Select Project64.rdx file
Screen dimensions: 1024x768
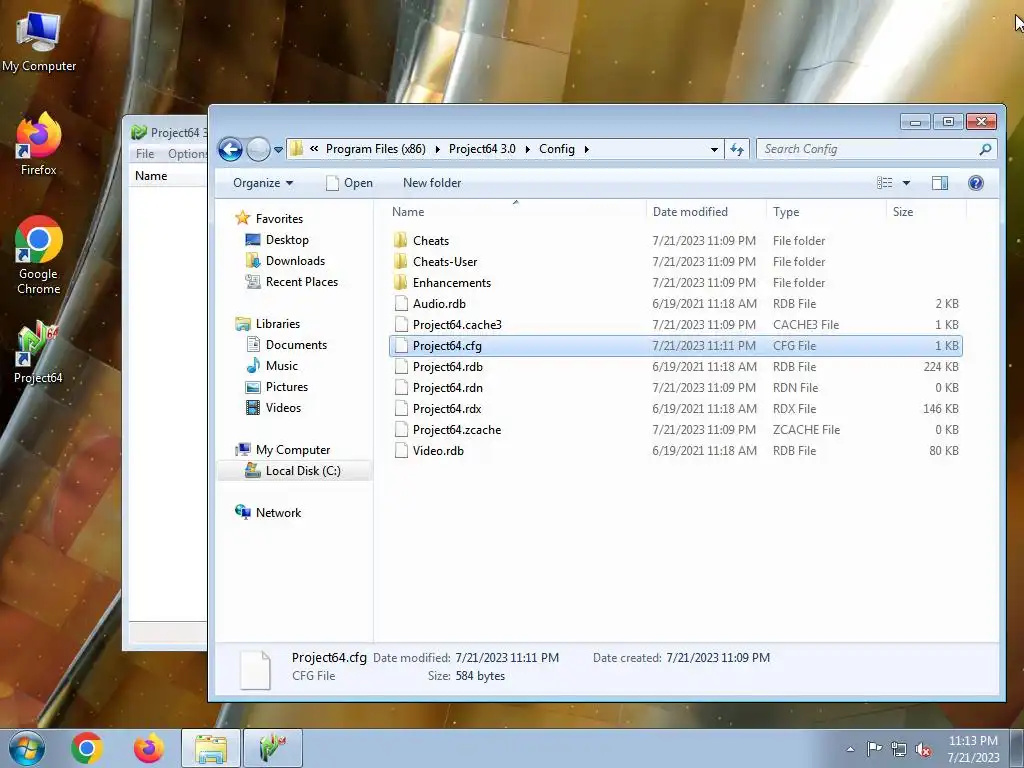pyautogui.click(x=676, y=408)
